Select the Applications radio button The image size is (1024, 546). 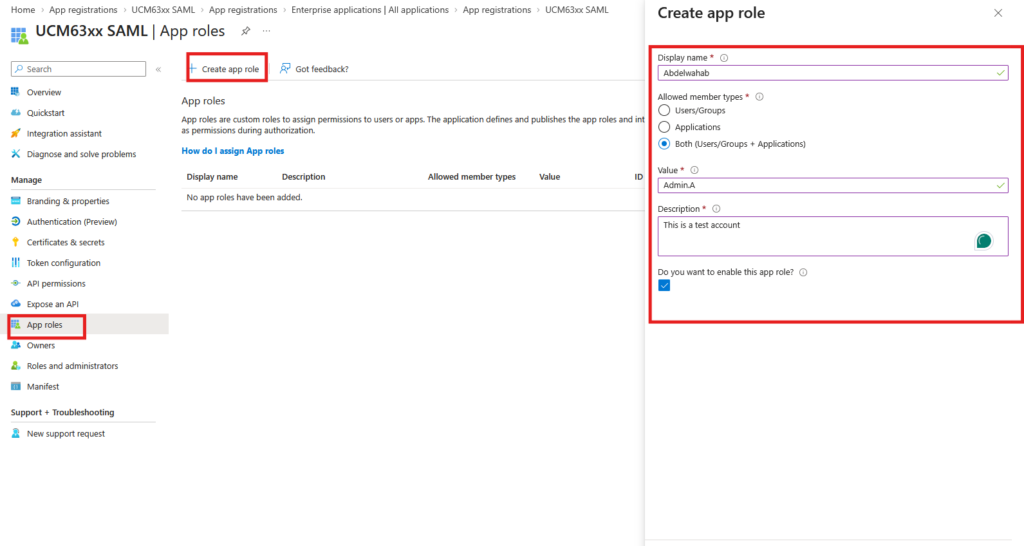coord(664,127)
